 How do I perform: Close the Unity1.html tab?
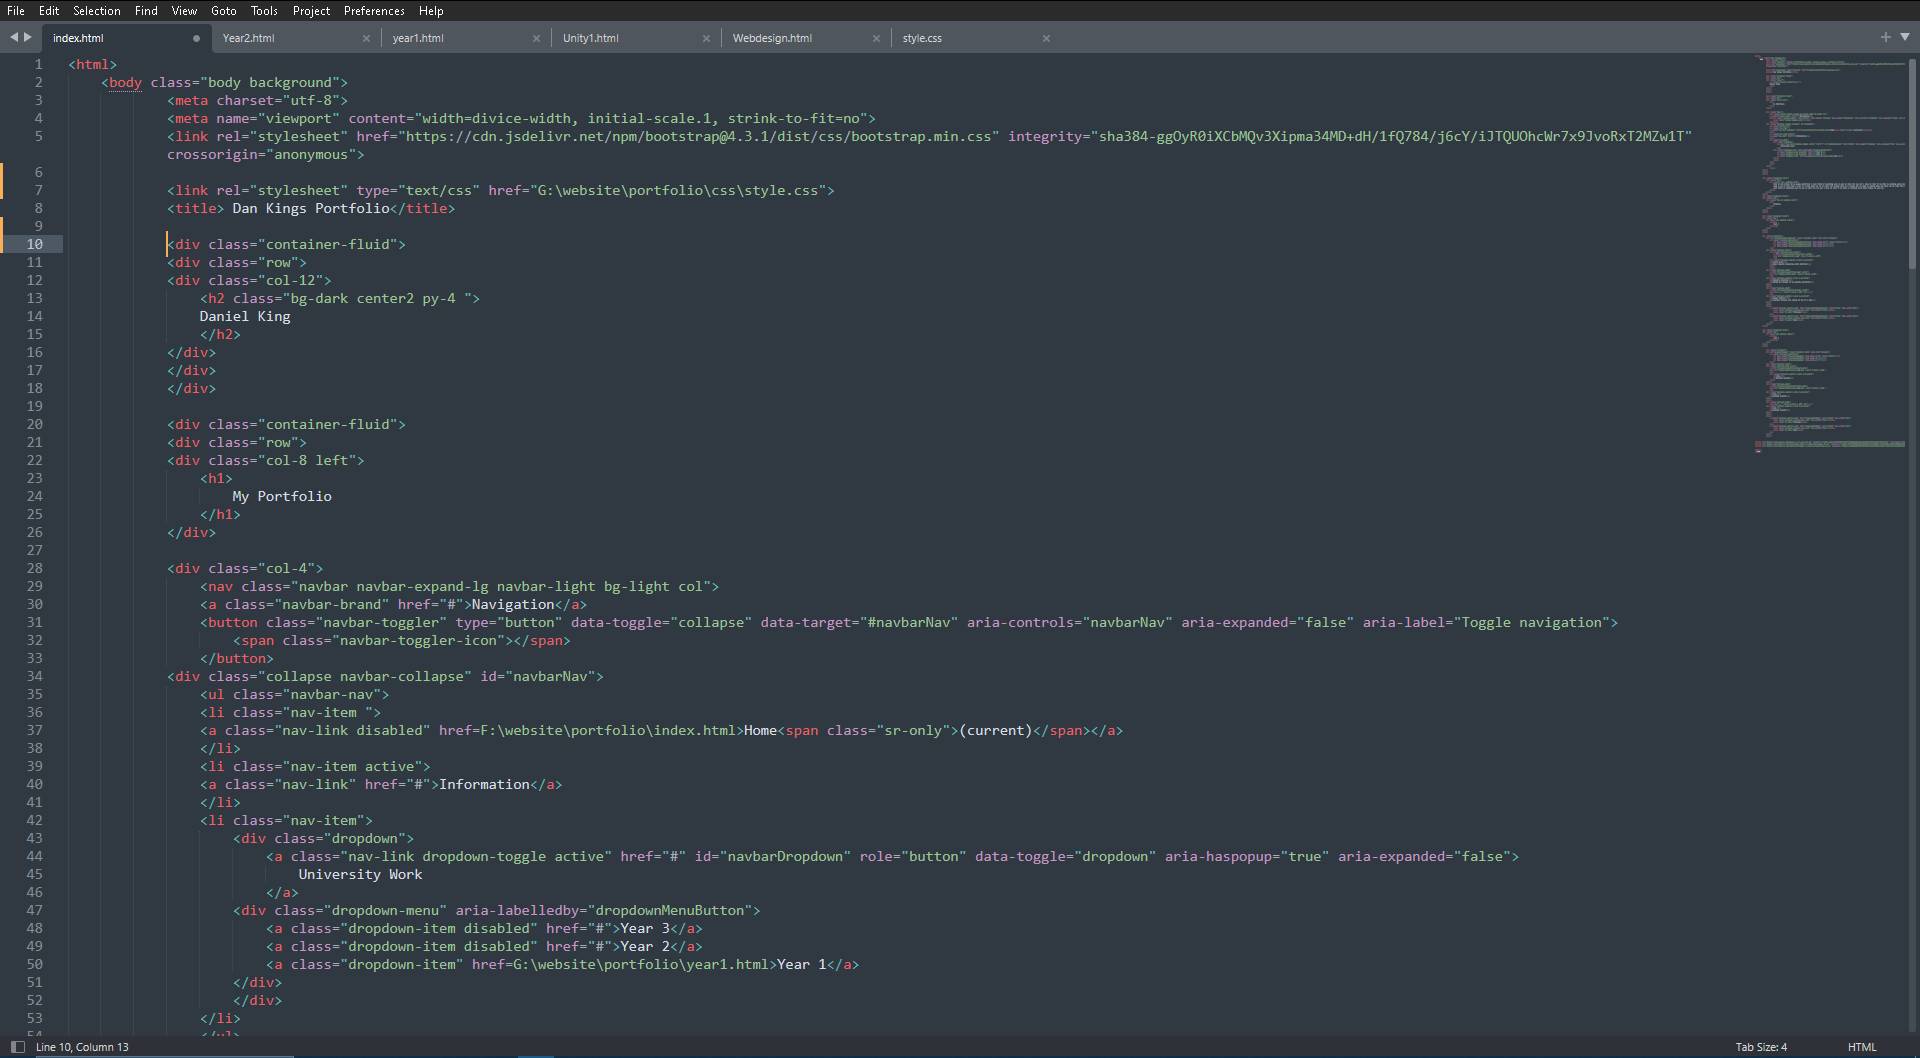(x=706, y=38)
